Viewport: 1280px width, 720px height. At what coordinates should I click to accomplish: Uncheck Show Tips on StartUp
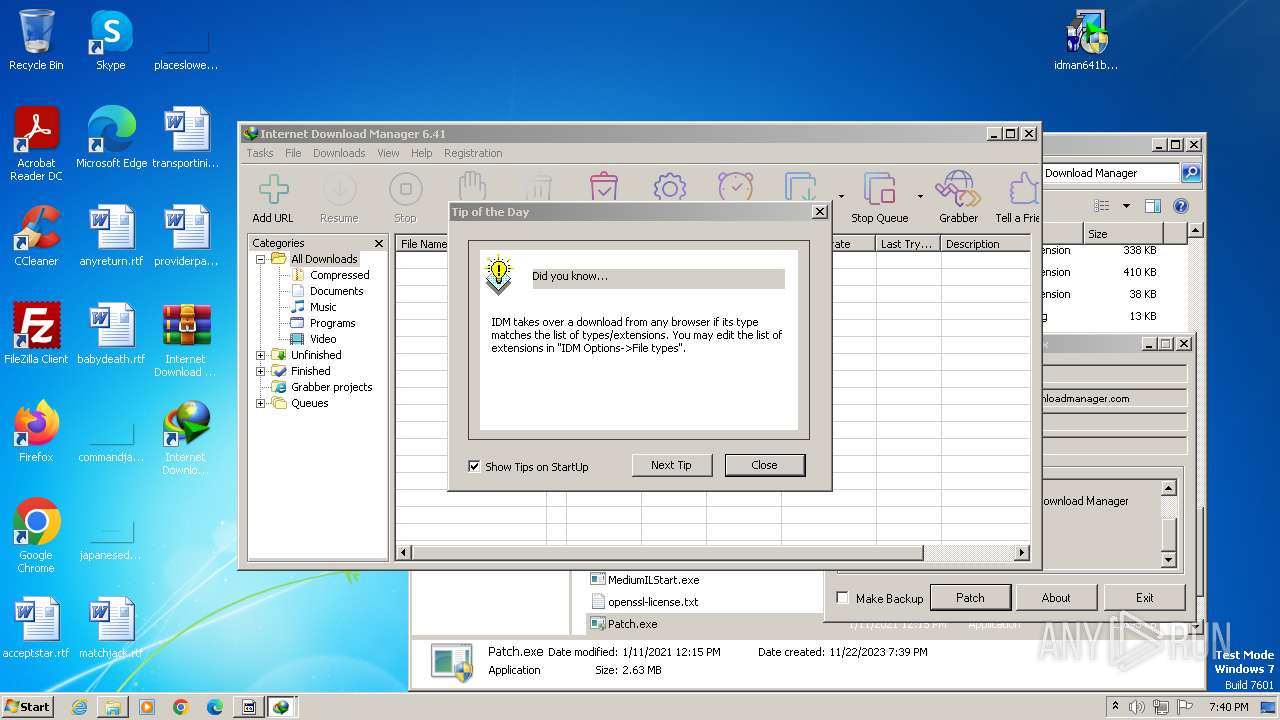(474, 467)
